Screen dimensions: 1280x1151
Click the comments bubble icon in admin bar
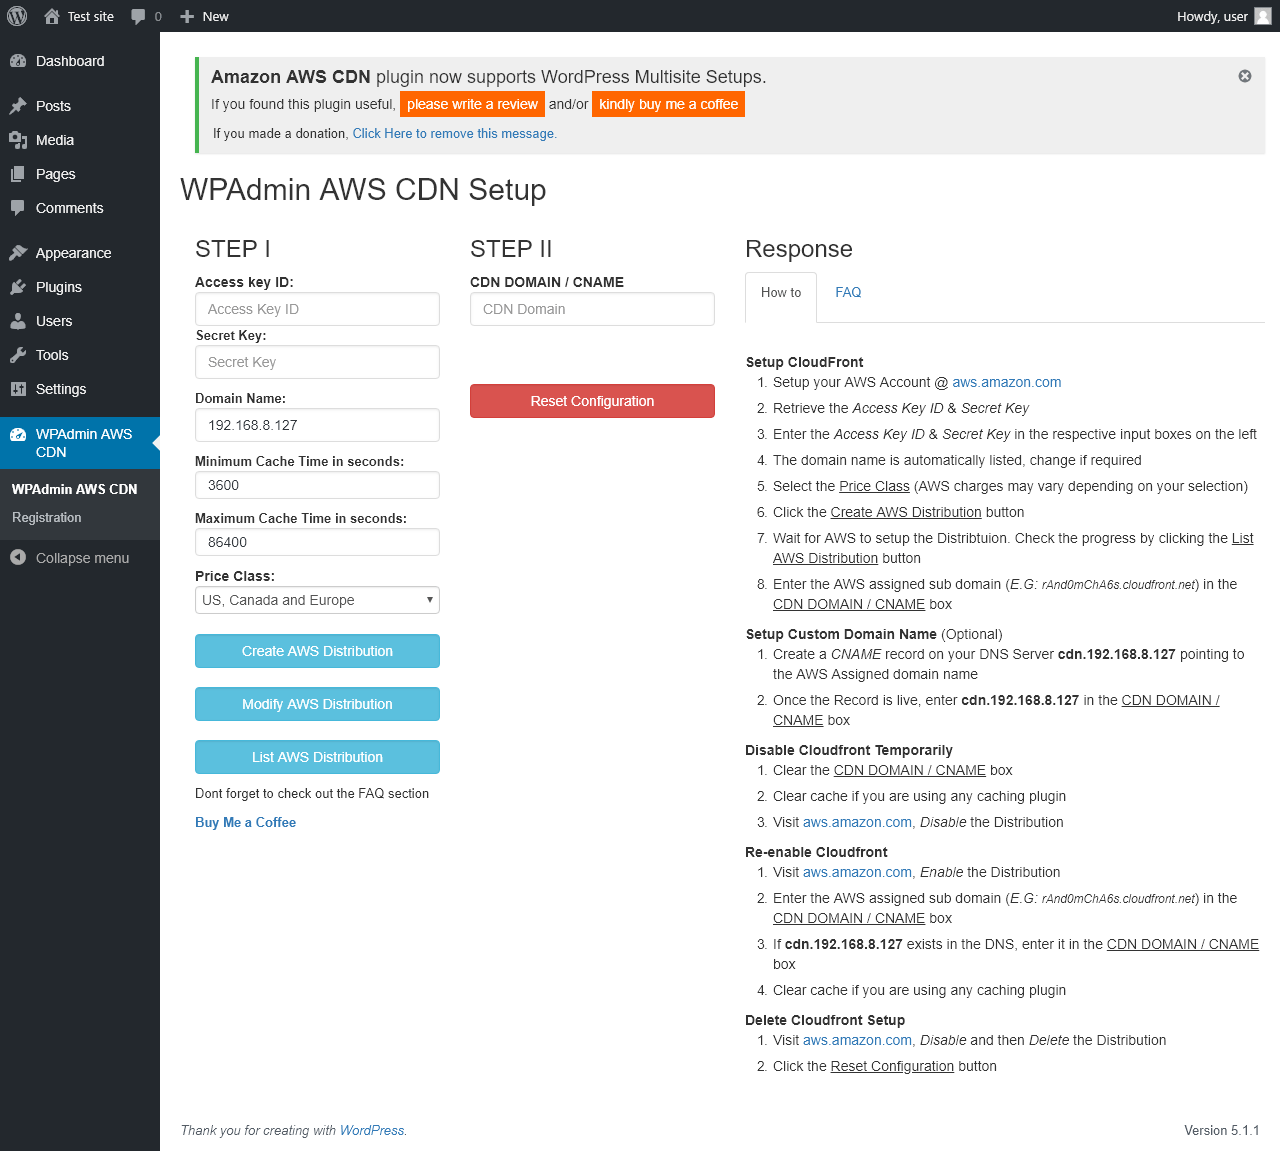(x=139, y=16)
